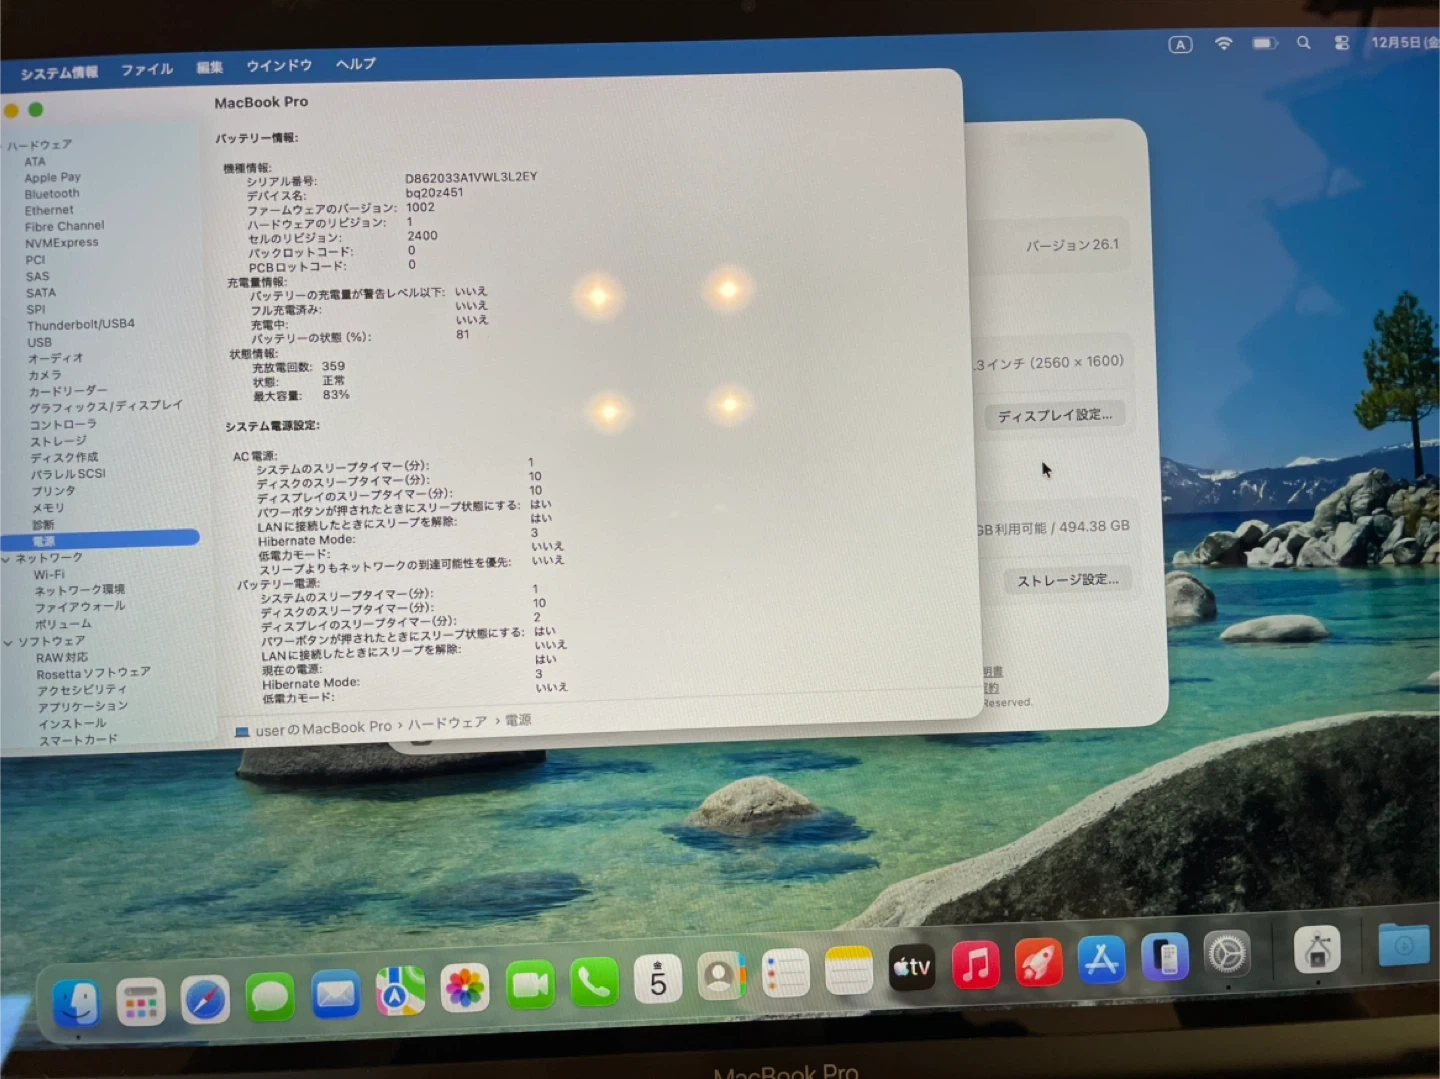Open the ファイル menu
Viewport: 1440px width, 1079px height.
[147, 69]
